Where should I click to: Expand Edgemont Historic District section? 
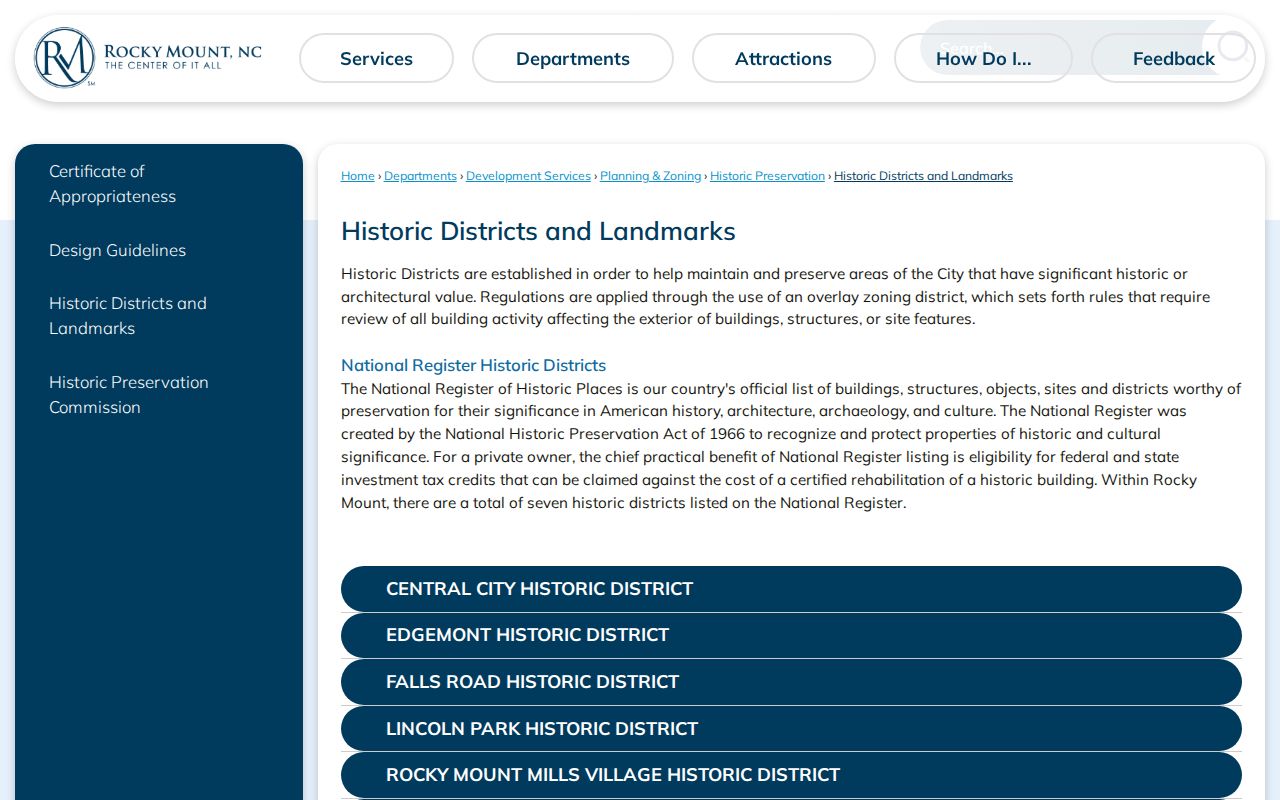[x=791, y=635]
